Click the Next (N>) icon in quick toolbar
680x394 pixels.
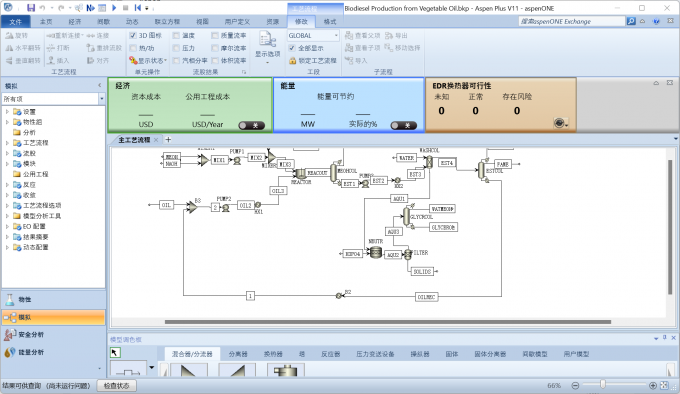[90, 8]
